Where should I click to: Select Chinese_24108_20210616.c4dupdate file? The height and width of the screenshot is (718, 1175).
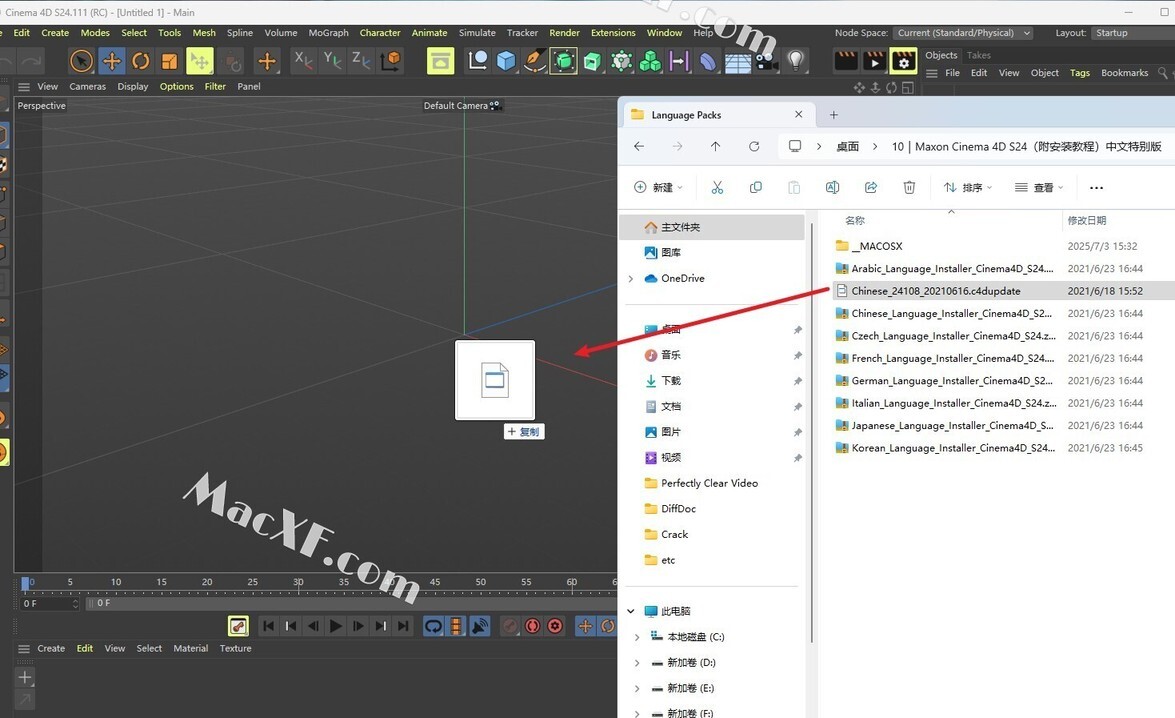(x=1003, y=291)
